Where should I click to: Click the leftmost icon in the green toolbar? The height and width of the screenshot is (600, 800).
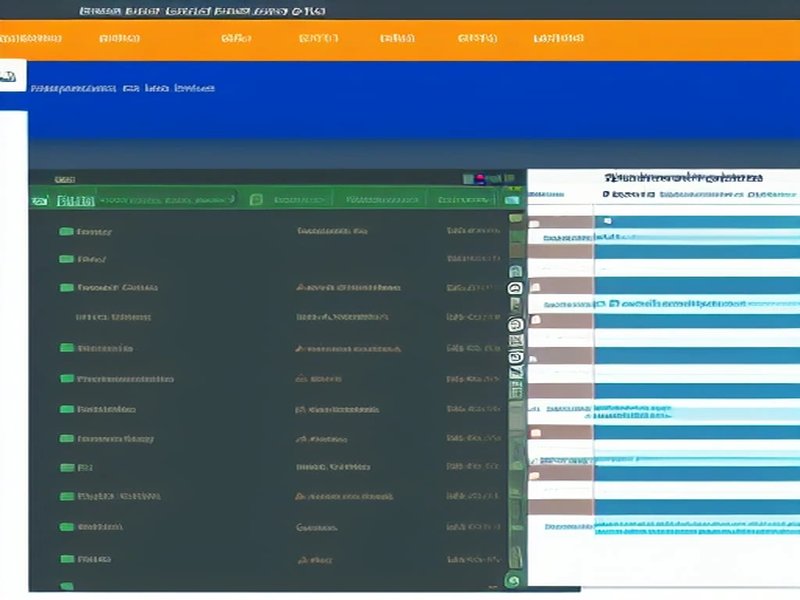click(39, 201)
